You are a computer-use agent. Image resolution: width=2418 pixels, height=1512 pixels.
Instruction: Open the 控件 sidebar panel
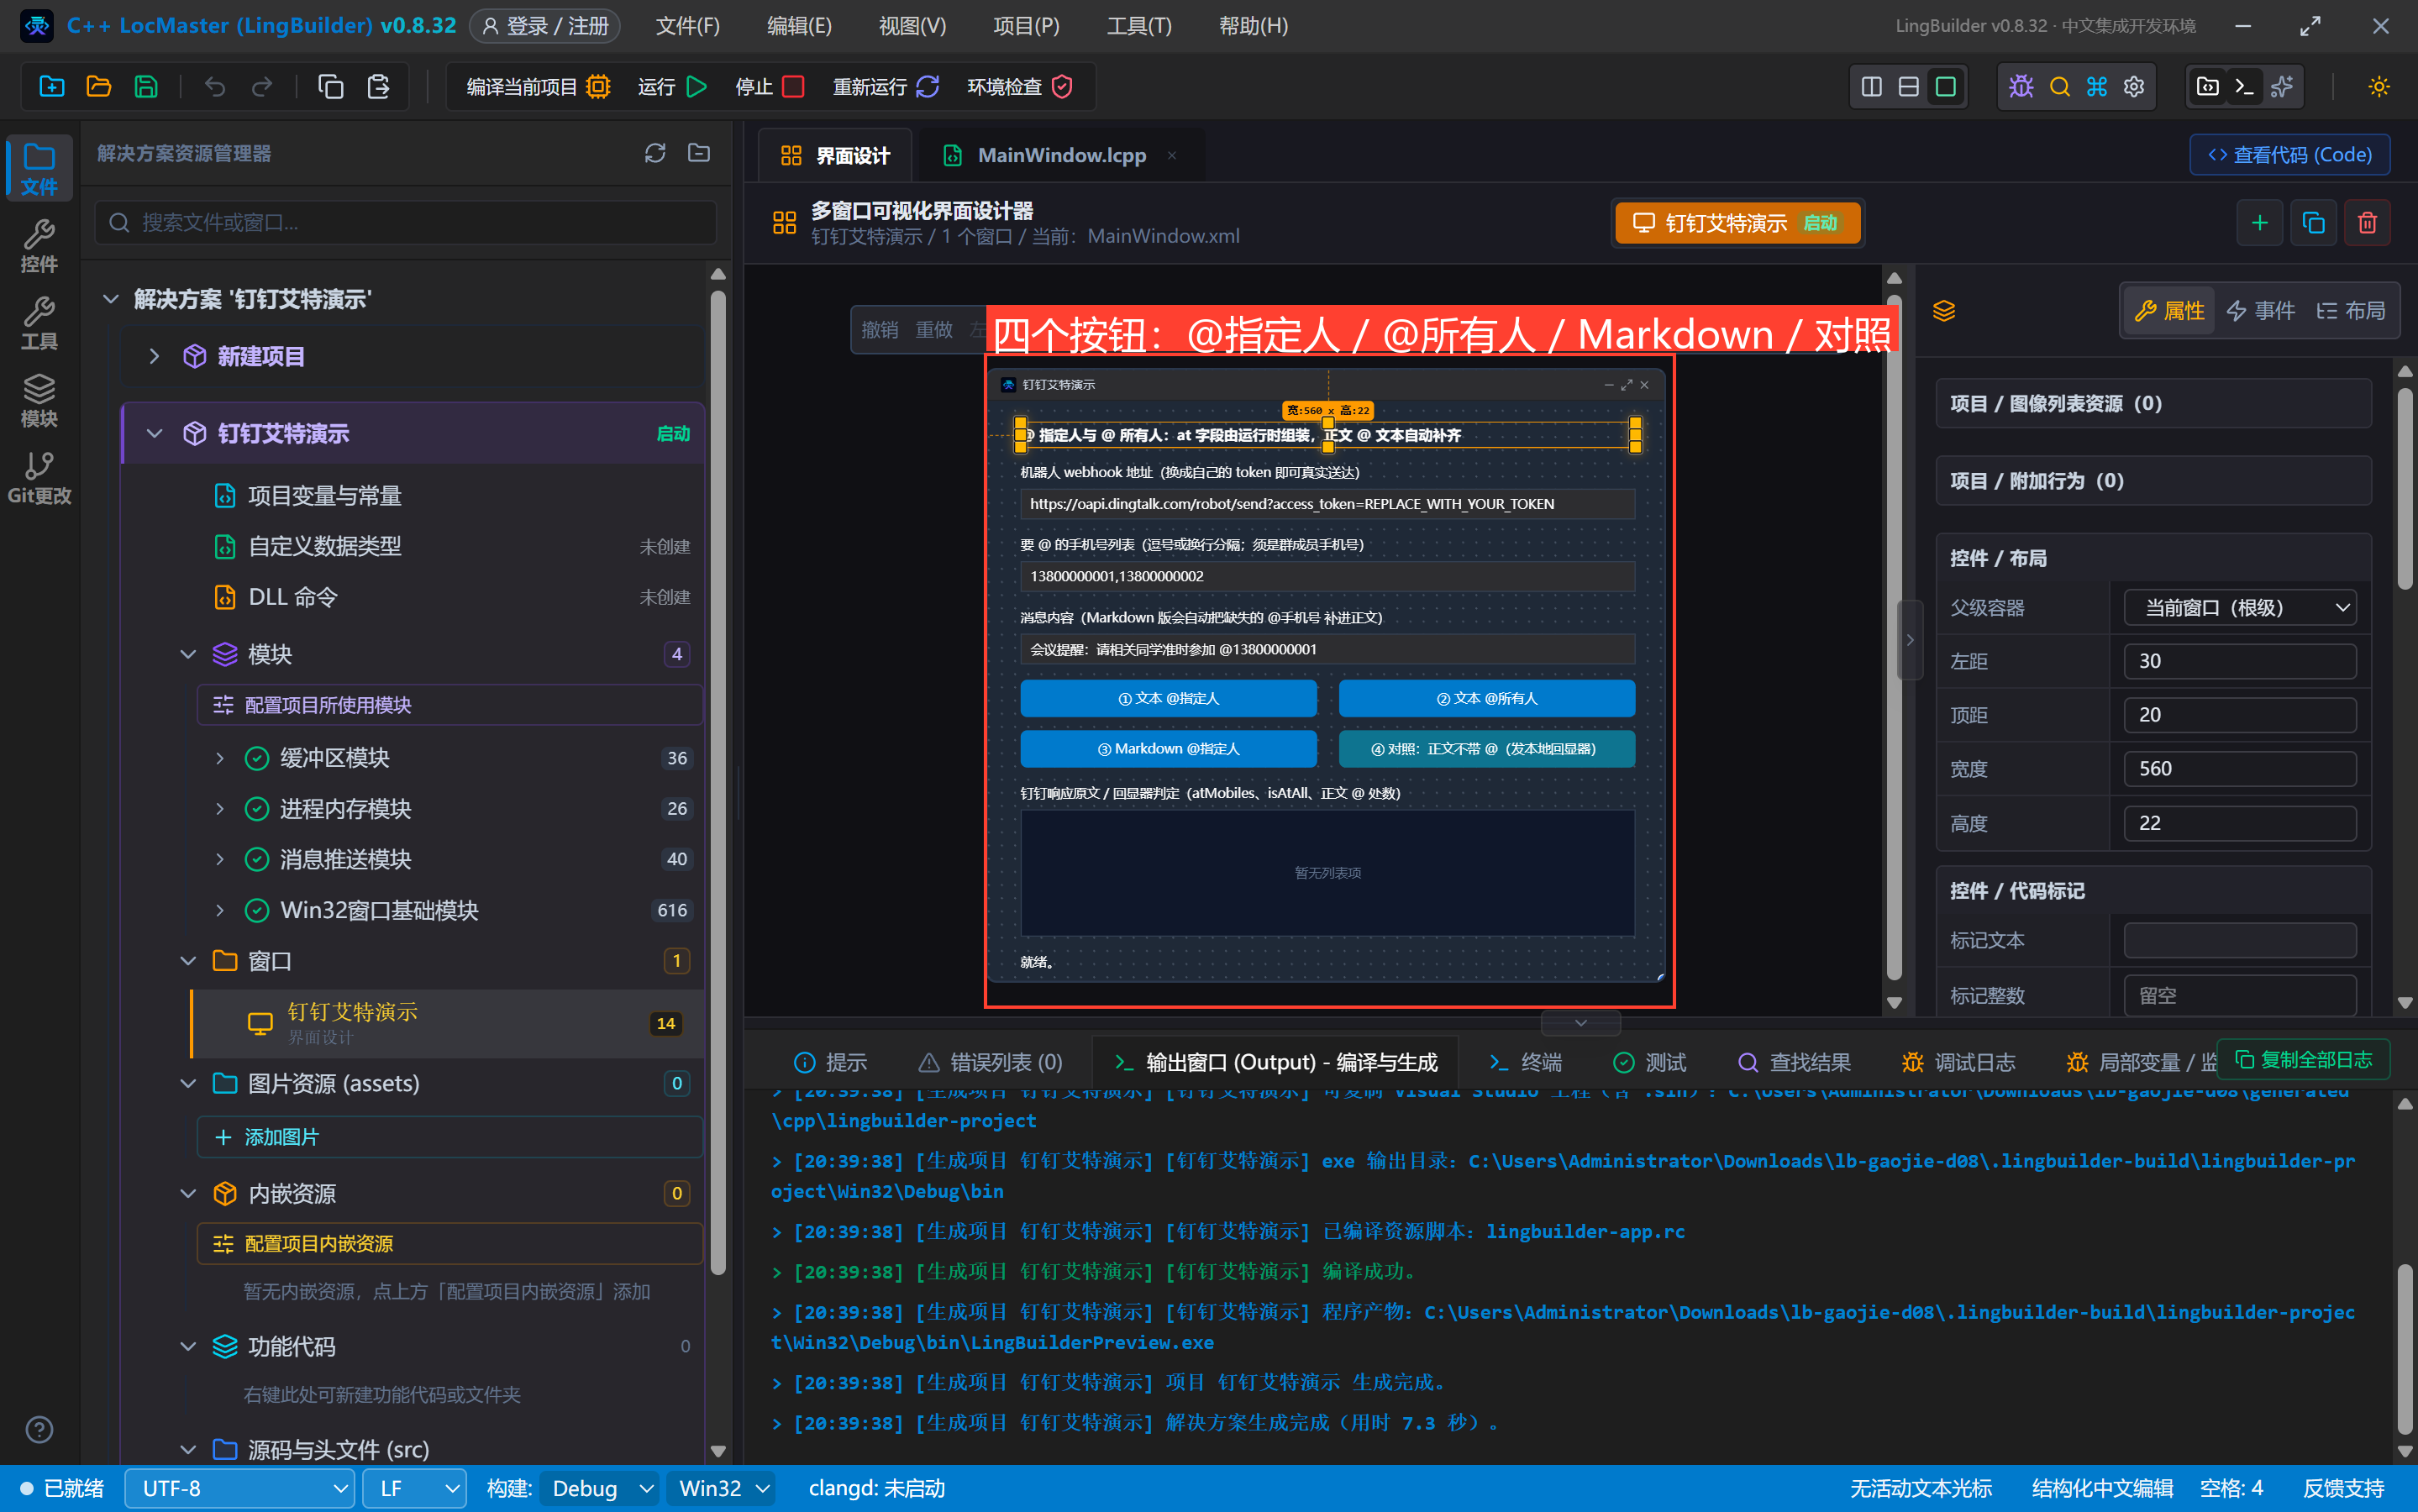(39, 245)
